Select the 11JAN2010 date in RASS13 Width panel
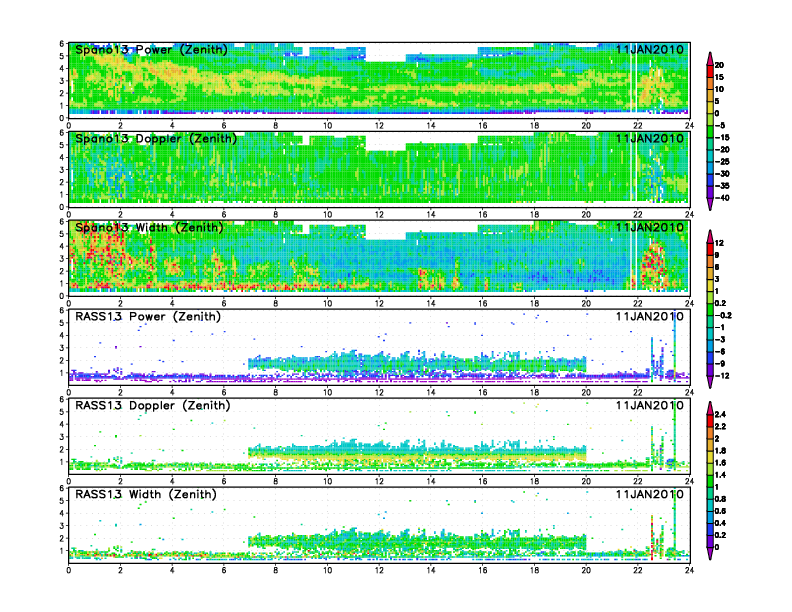The width and height of the screenshot is (792, 612). tap(650, 494)
